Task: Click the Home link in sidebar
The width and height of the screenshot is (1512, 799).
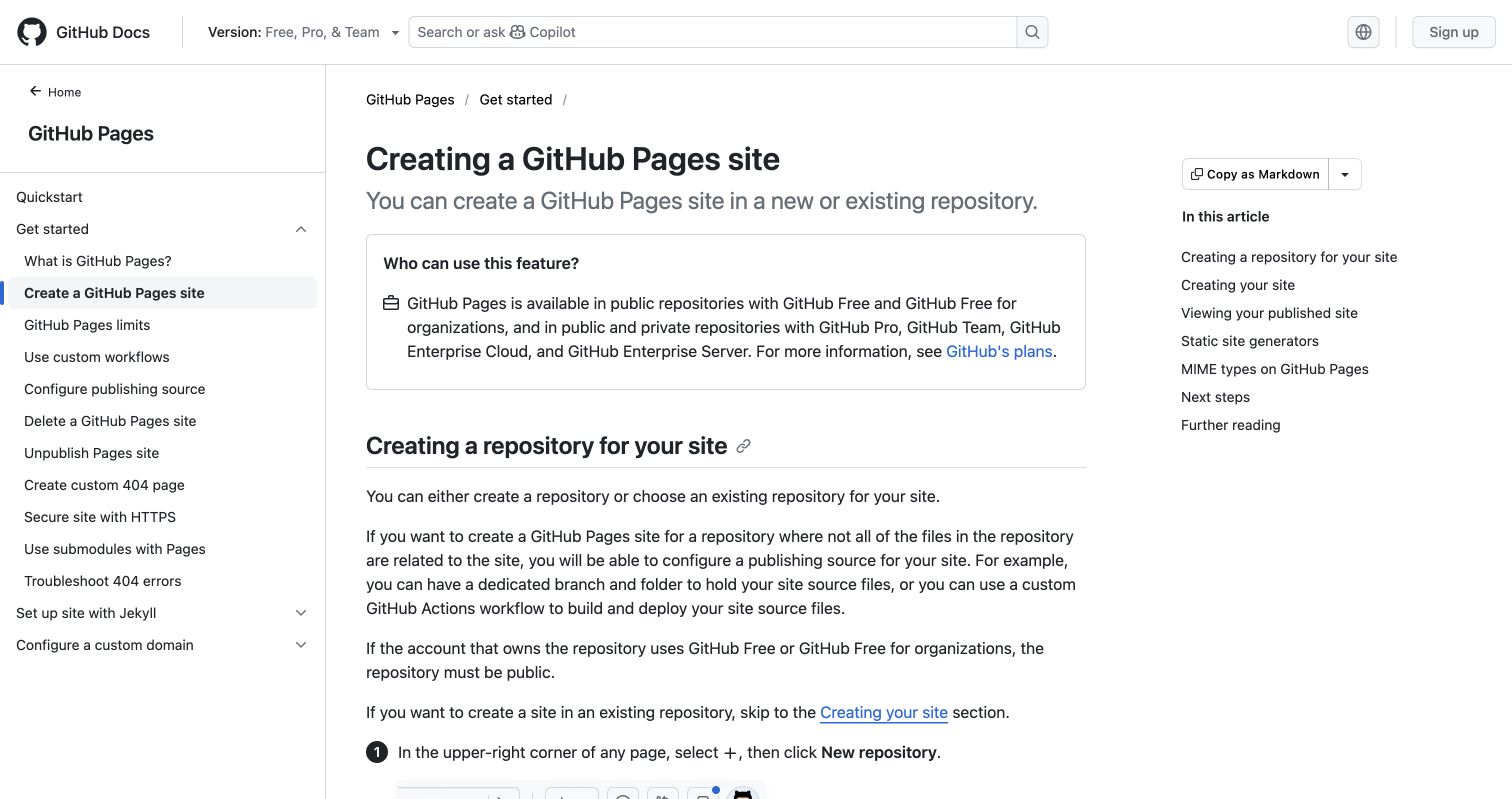Action: tap(64, 92)
